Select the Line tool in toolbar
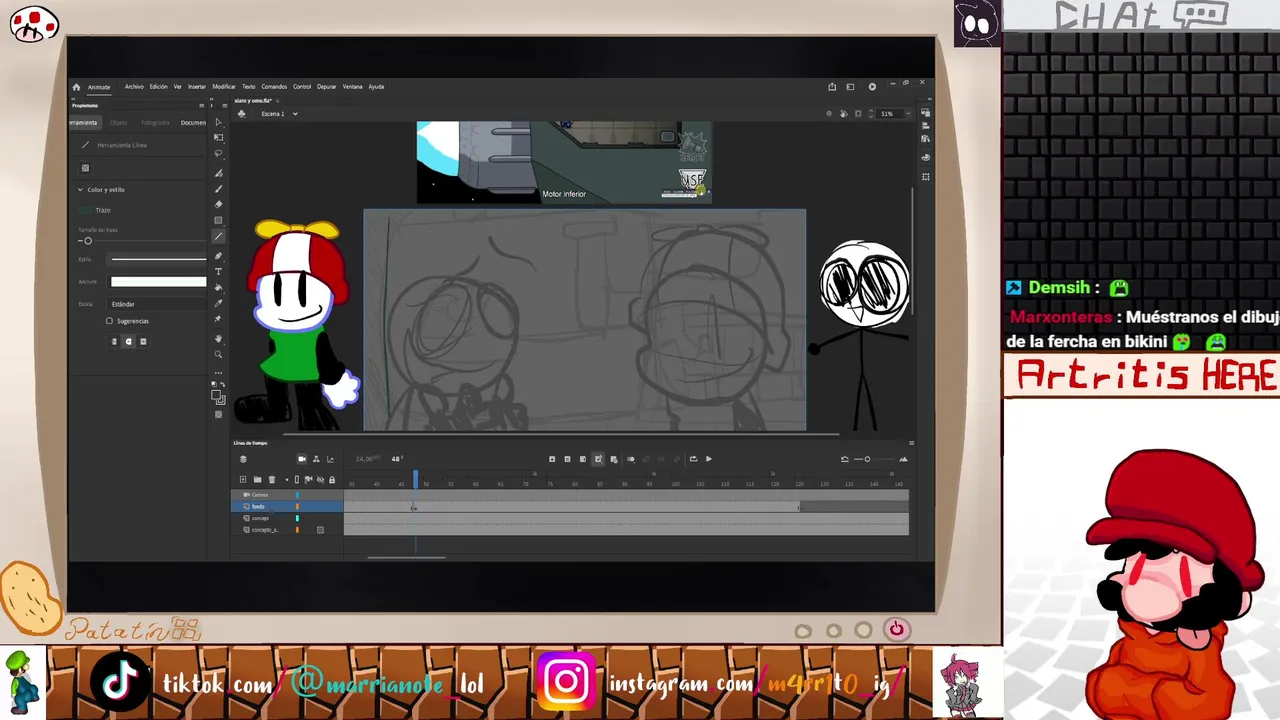Screen dimensions: 1280x720 click(219, 237)
